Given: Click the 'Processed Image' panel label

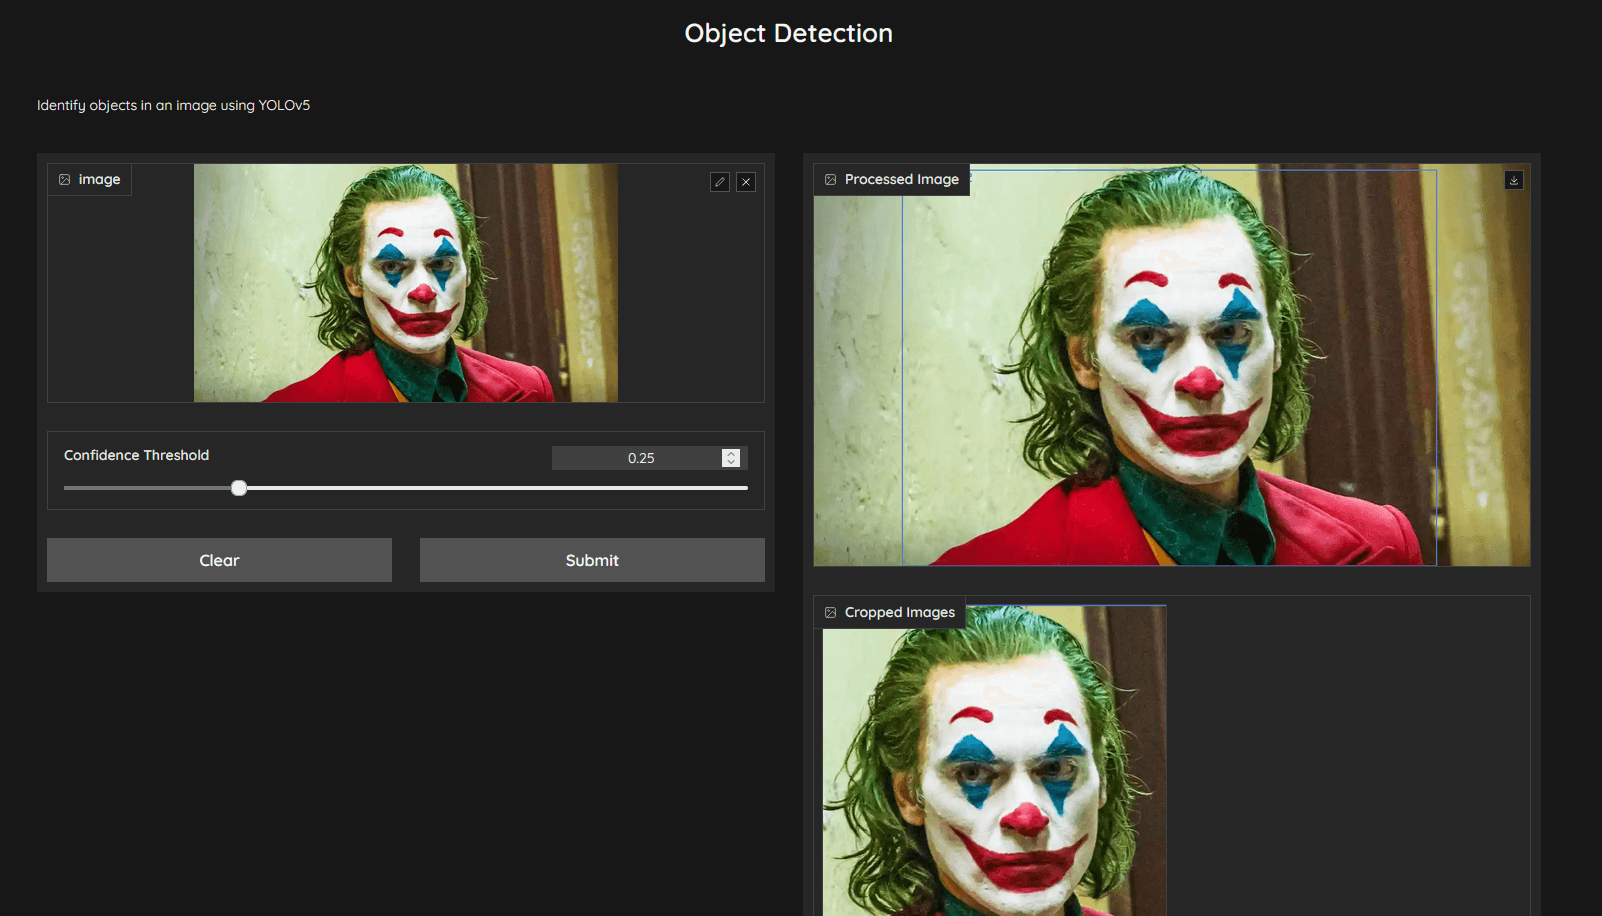Looking at the screenshot, I should pyautogui.click(x=901, y=179).
